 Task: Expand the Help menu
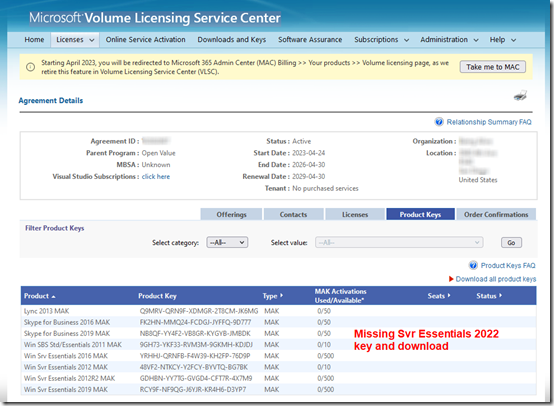point(502,40)
